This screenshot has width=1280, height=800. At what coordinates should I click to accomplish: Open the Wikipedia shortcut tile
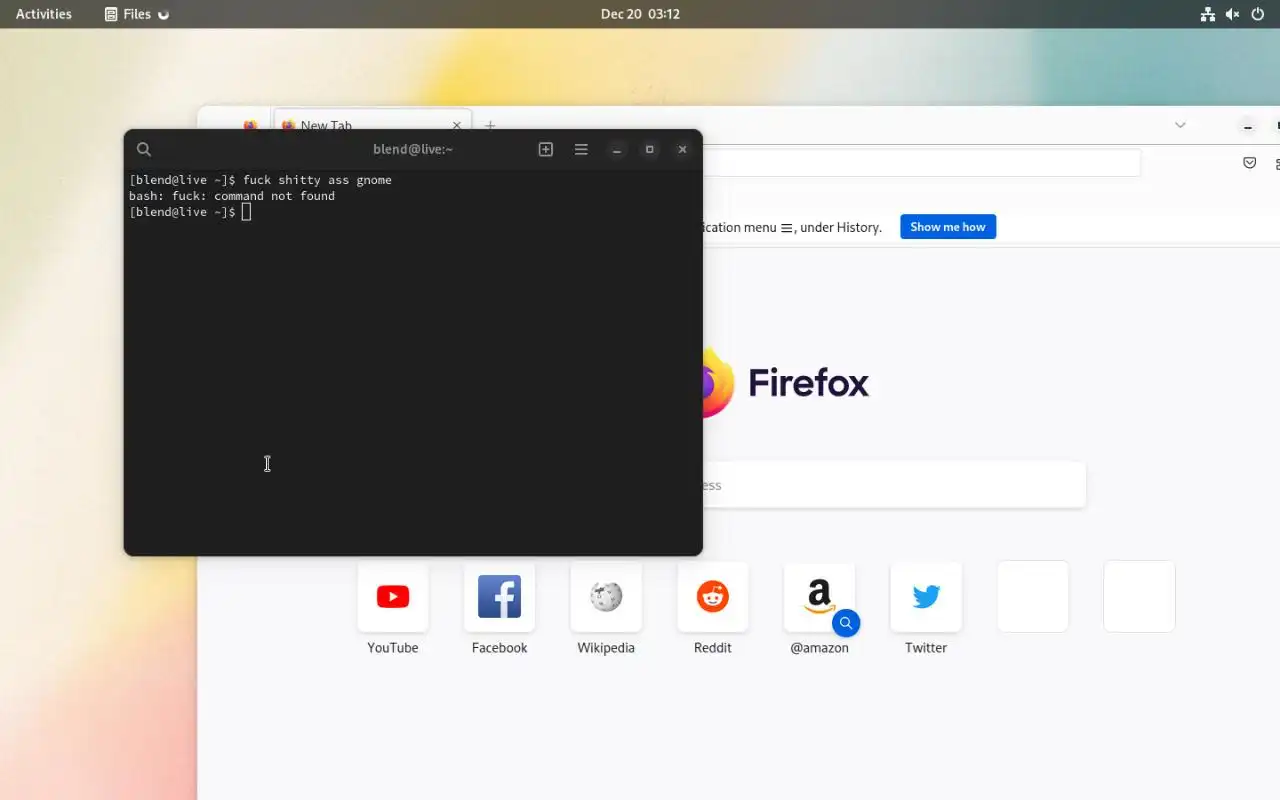tap(606, 597)
